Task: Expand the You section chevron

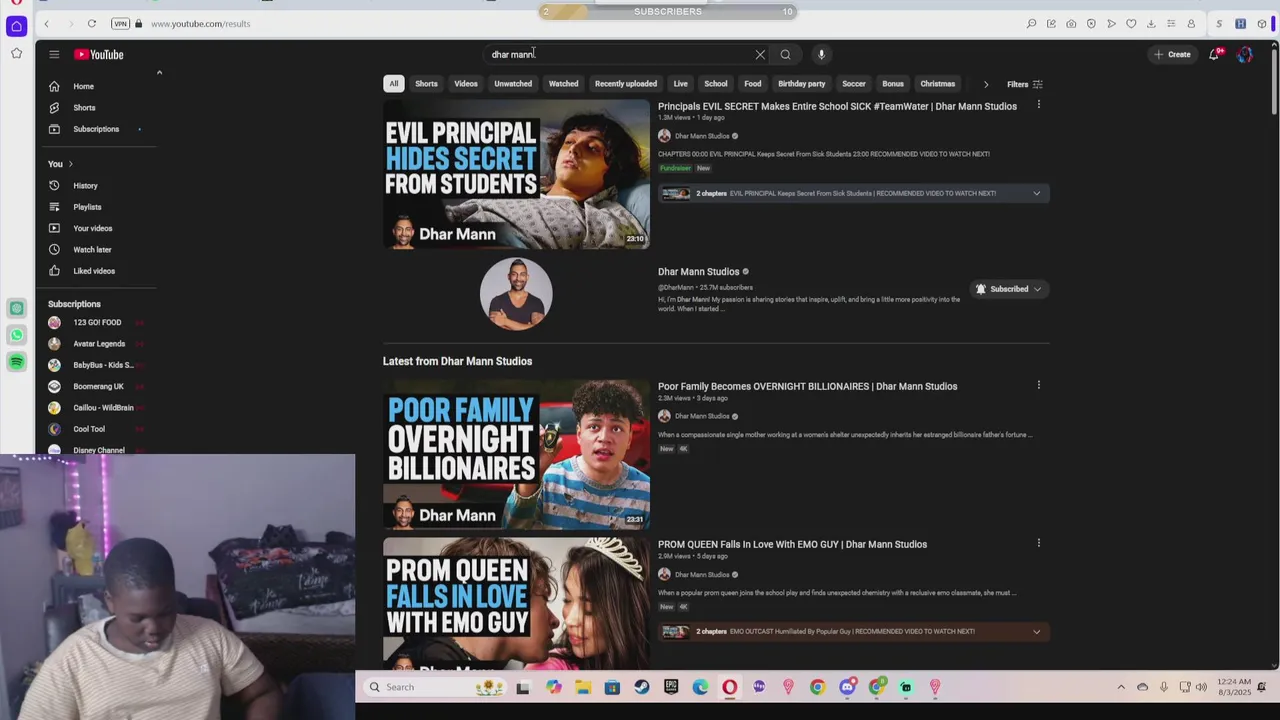Action: tap(70, 164)
